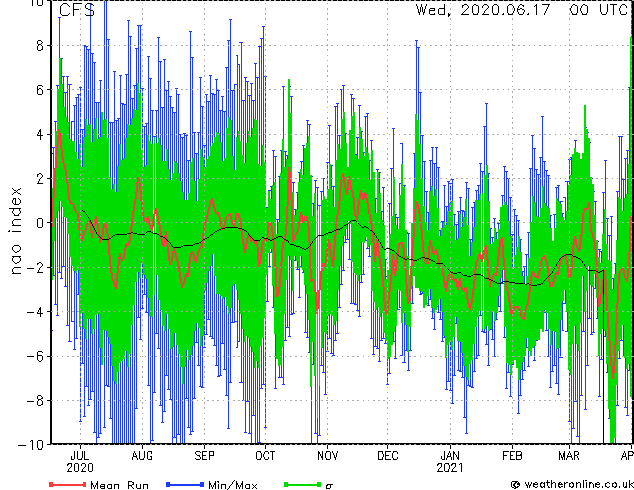This screenshot has height=490, width=634.
Task: Click the "nao index" axis title
Action: pos(15,231)
